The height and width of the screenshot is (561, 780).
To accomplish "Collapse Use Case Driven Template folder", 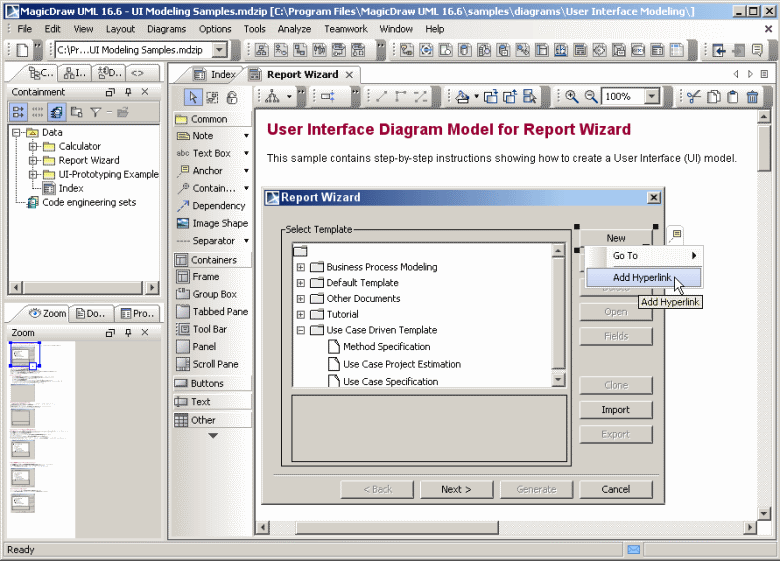I will pos(300,330).
